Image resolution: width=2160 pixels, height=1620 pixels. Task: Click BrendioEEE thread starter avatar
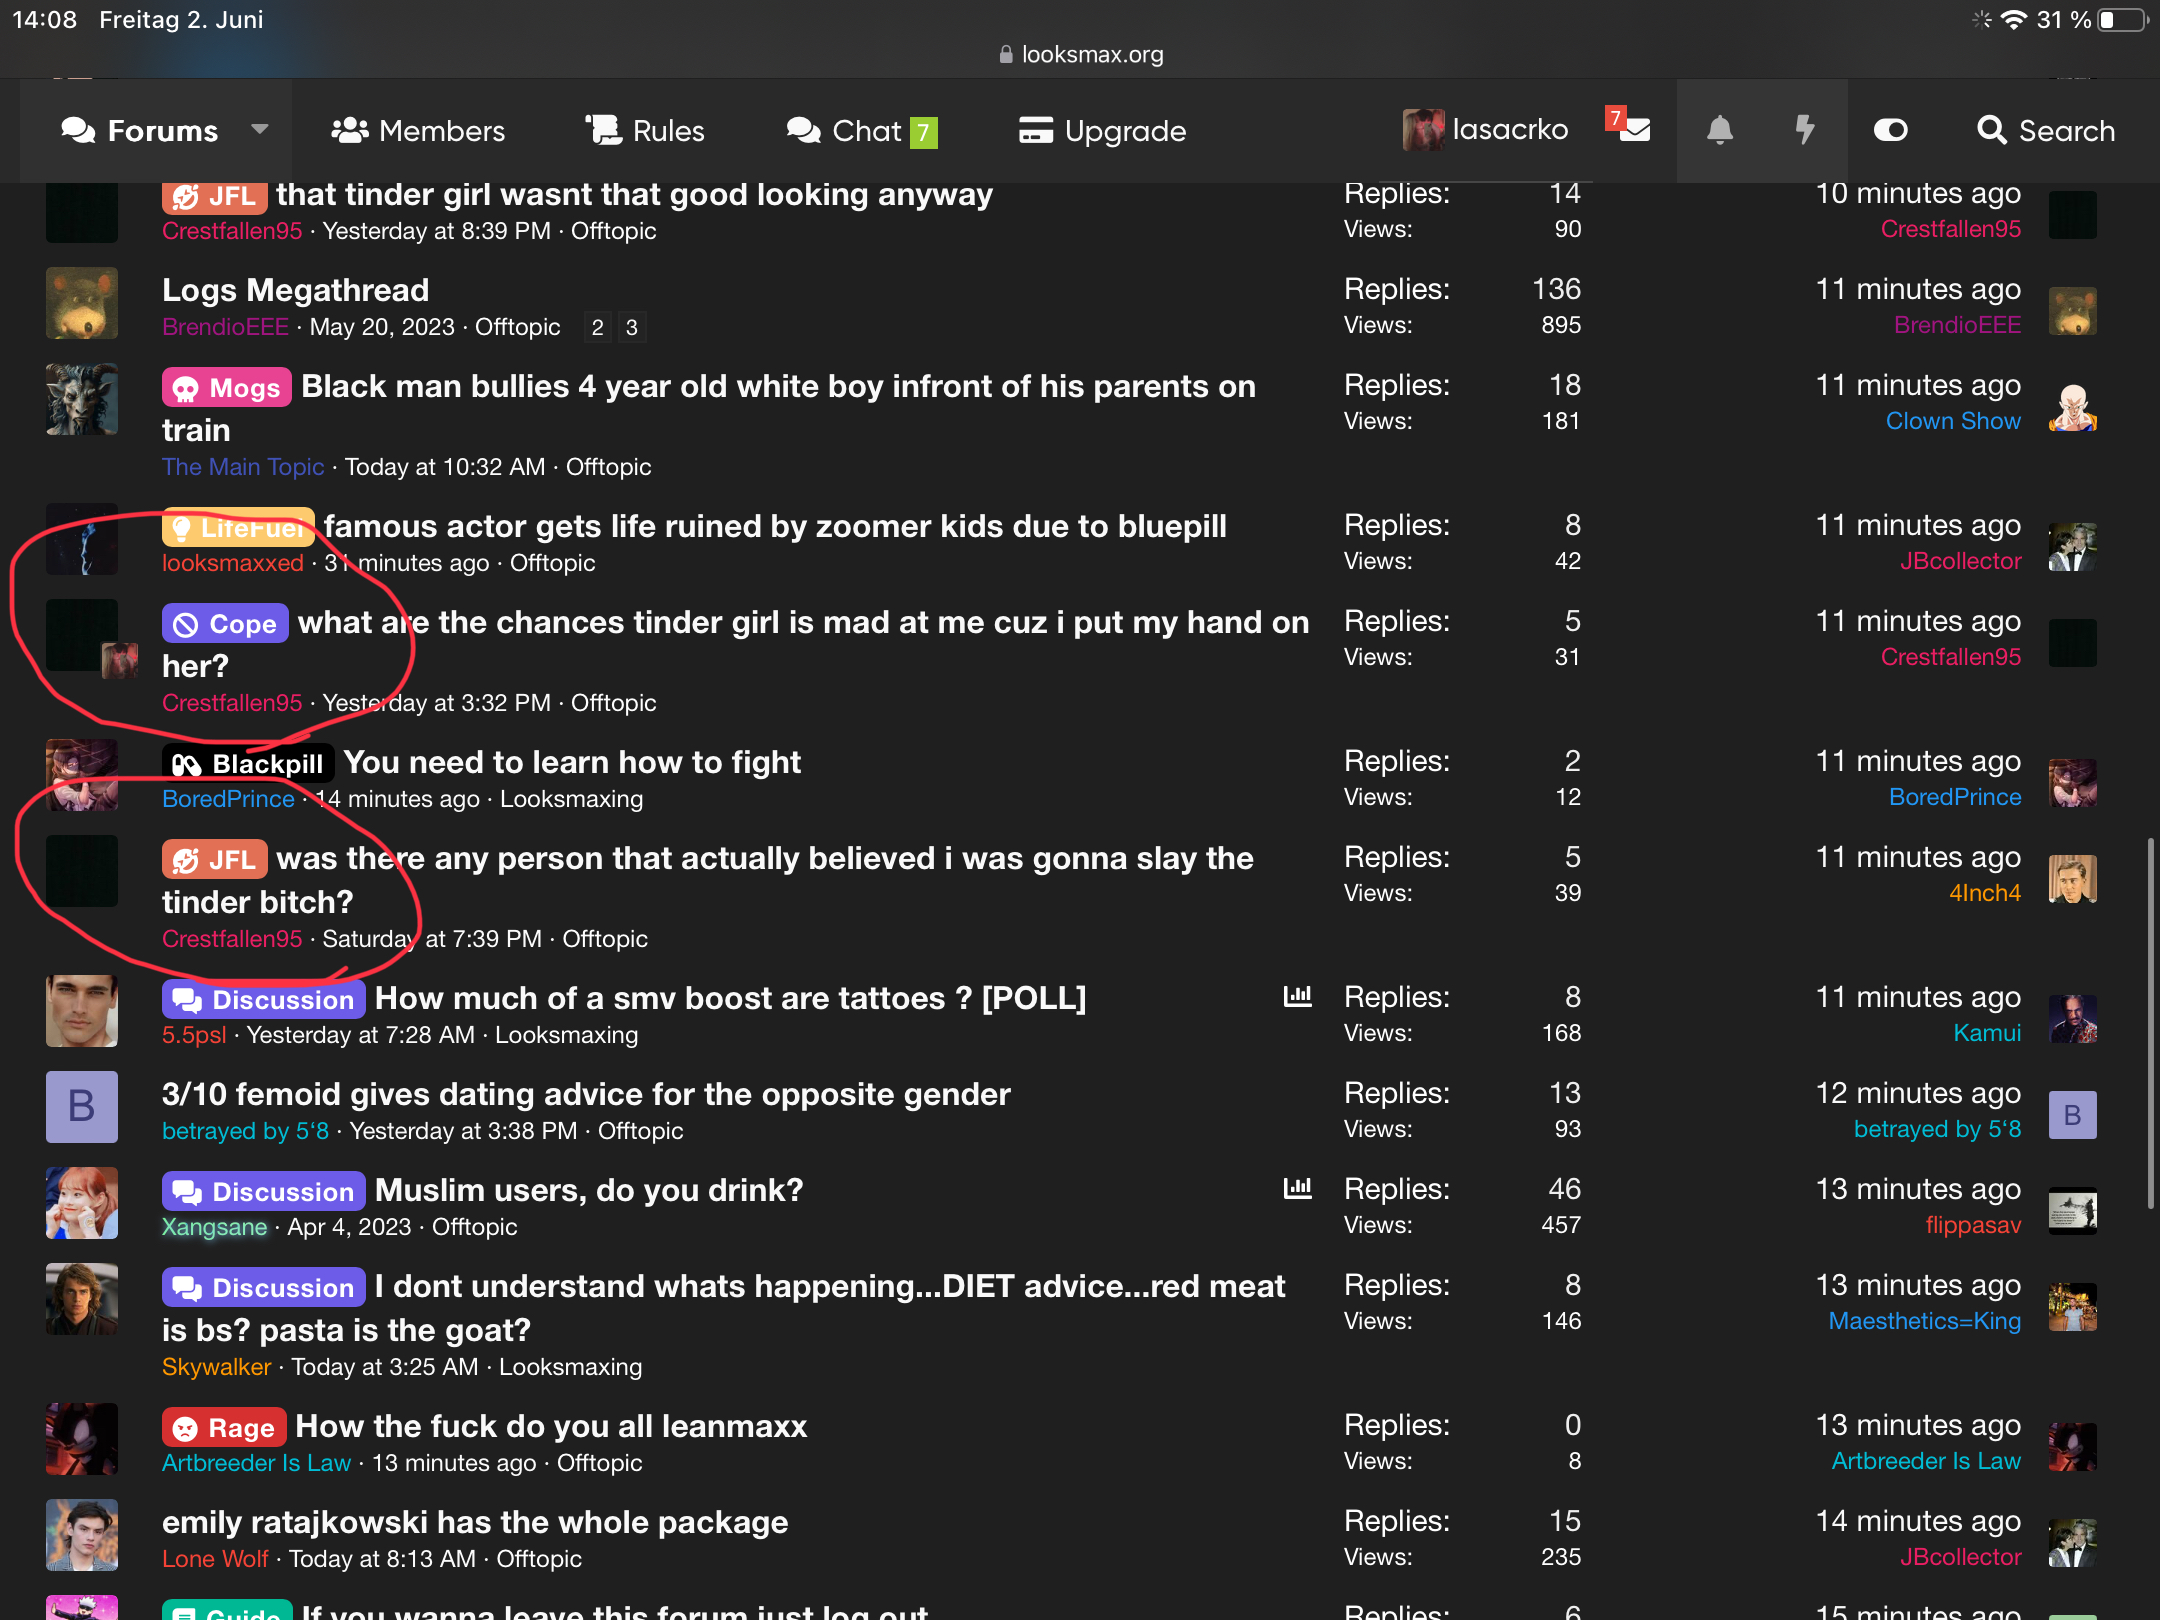[x=82, y=303]
